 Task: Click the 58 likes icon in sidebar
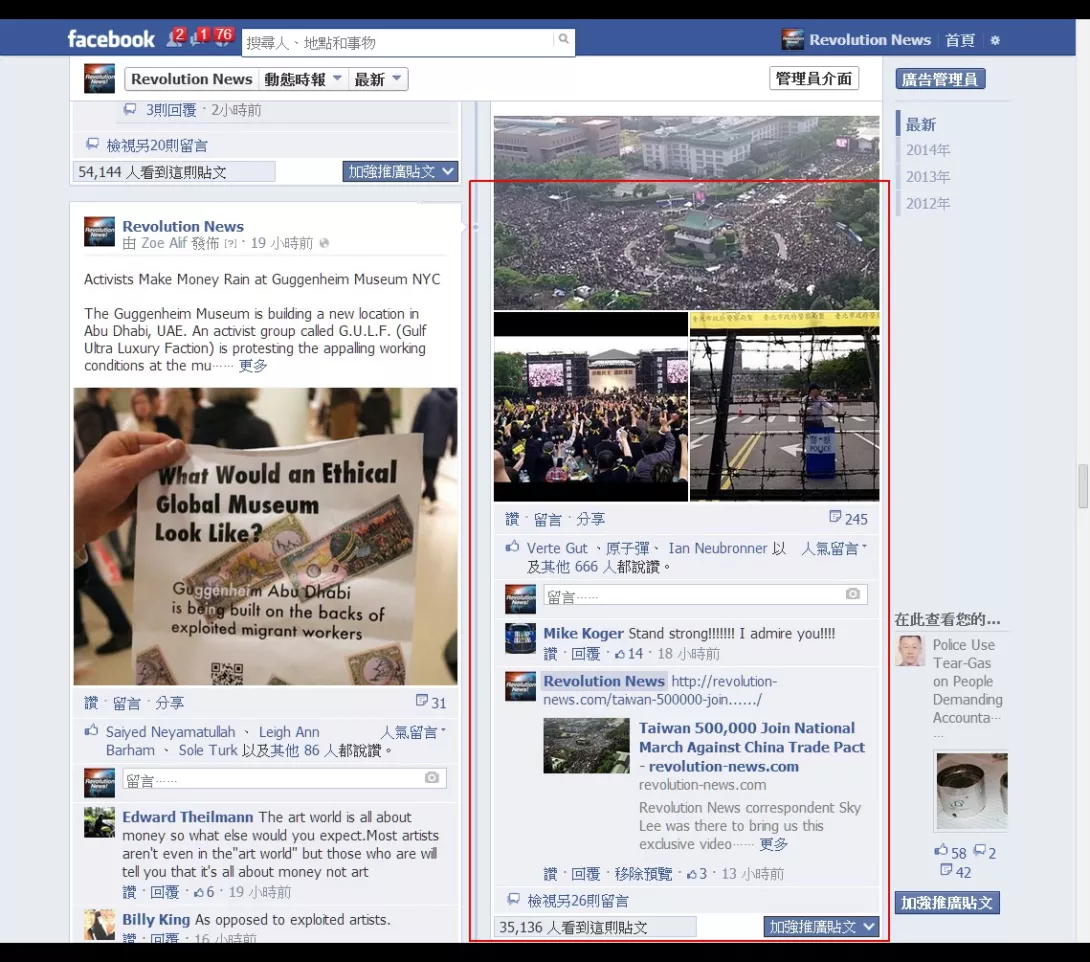(x=950, y=852)
